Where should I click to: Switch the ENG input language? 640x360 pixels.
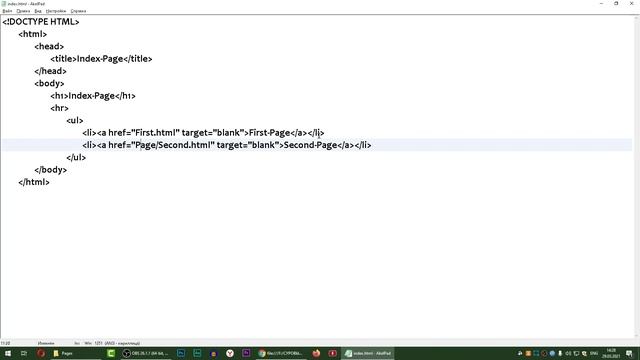(594, 353)
